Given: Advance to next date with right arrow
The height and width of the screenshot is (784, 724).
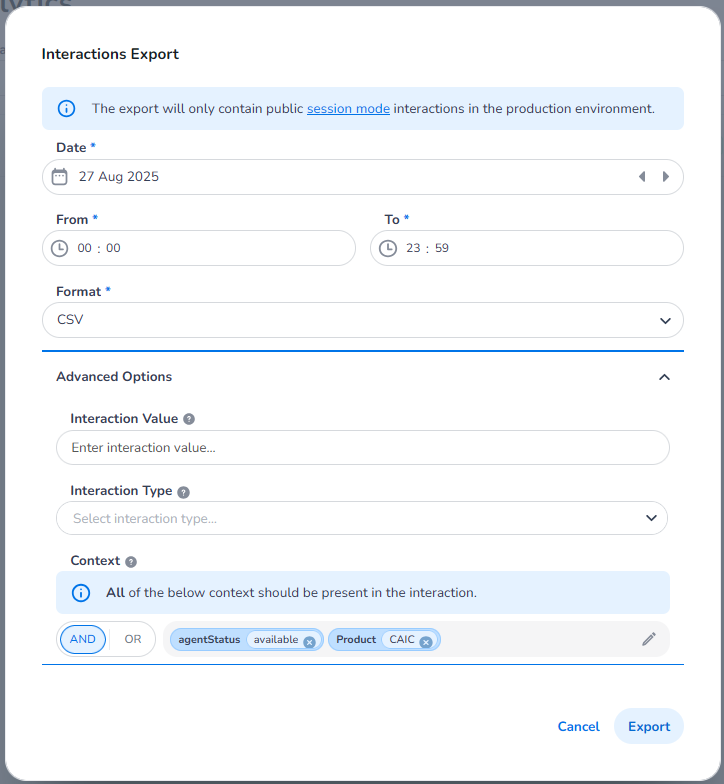Looking at the screenshot, I should 666,177.
